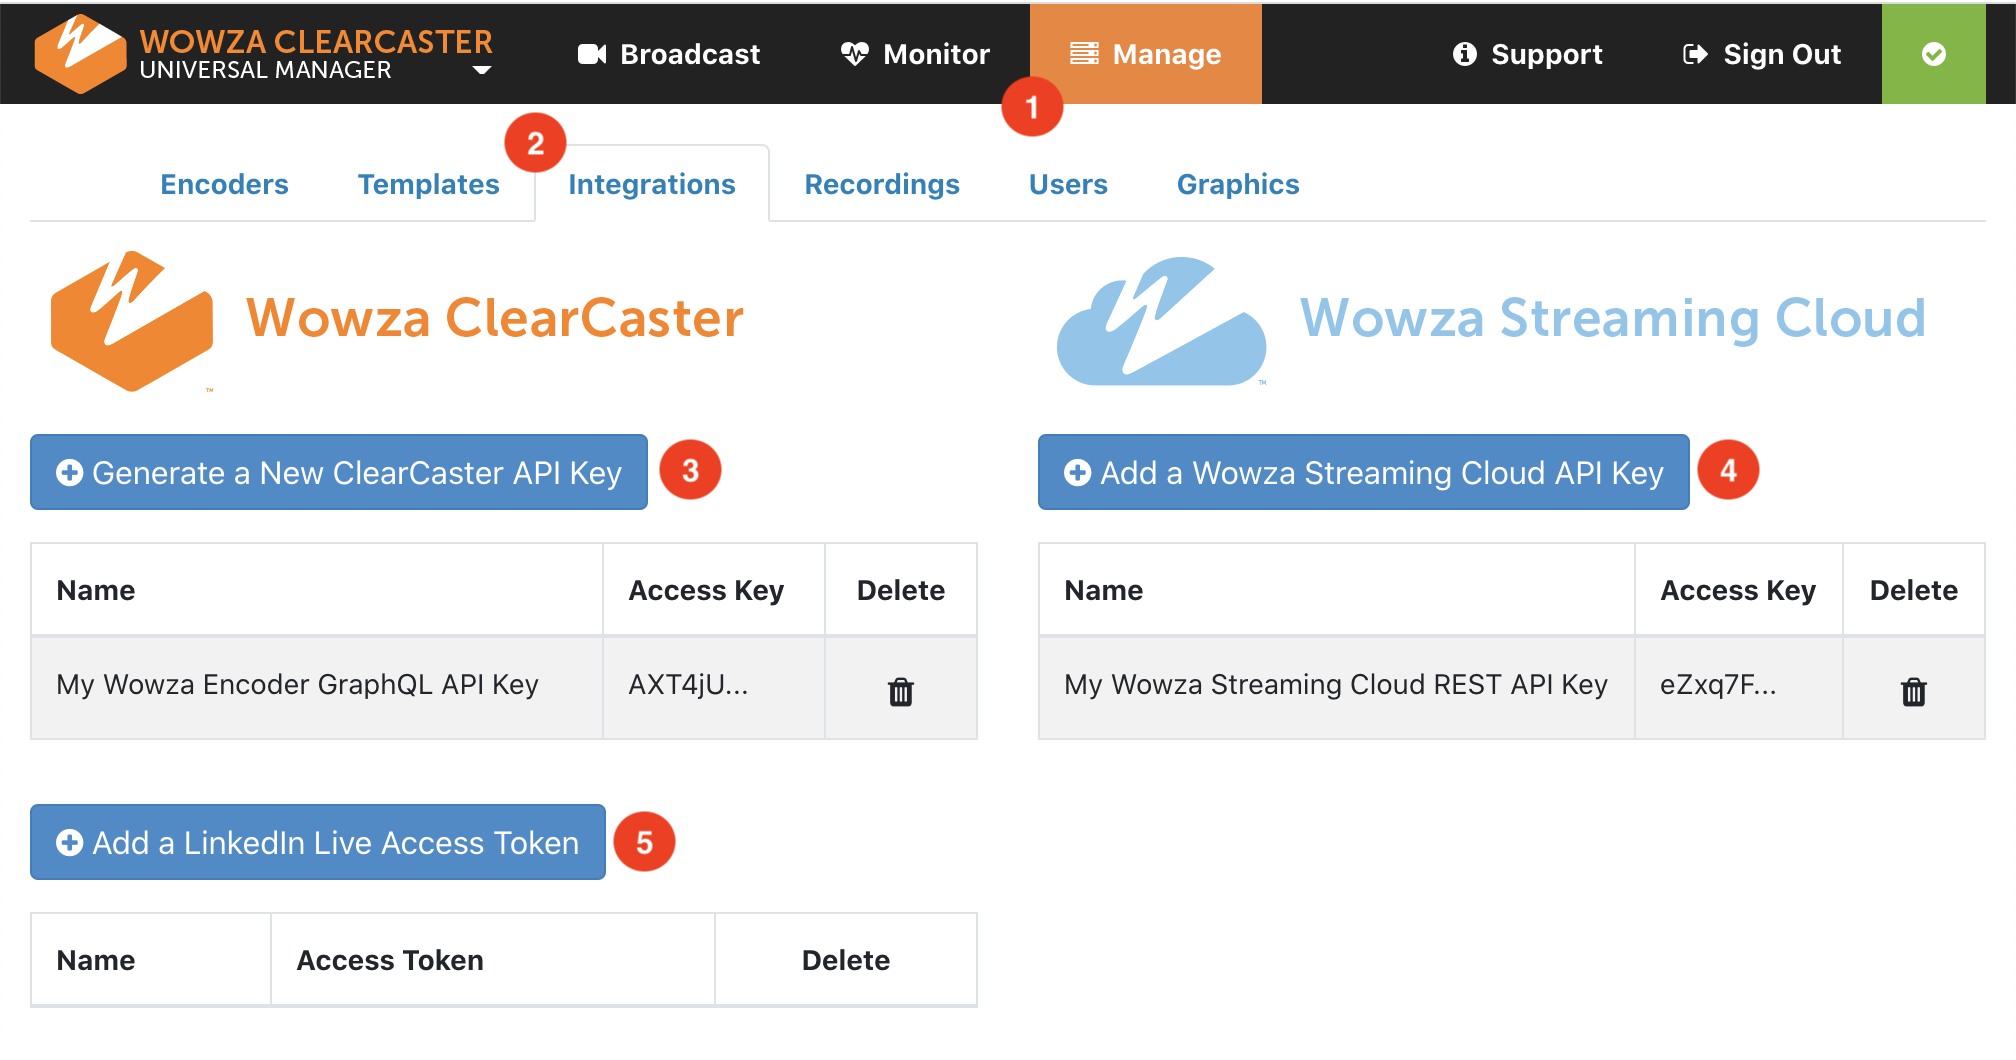Viewport: 2016px width, 1060px height.
Task: Click the 'Access Token' column header
Action: click(x=390, y=960)
